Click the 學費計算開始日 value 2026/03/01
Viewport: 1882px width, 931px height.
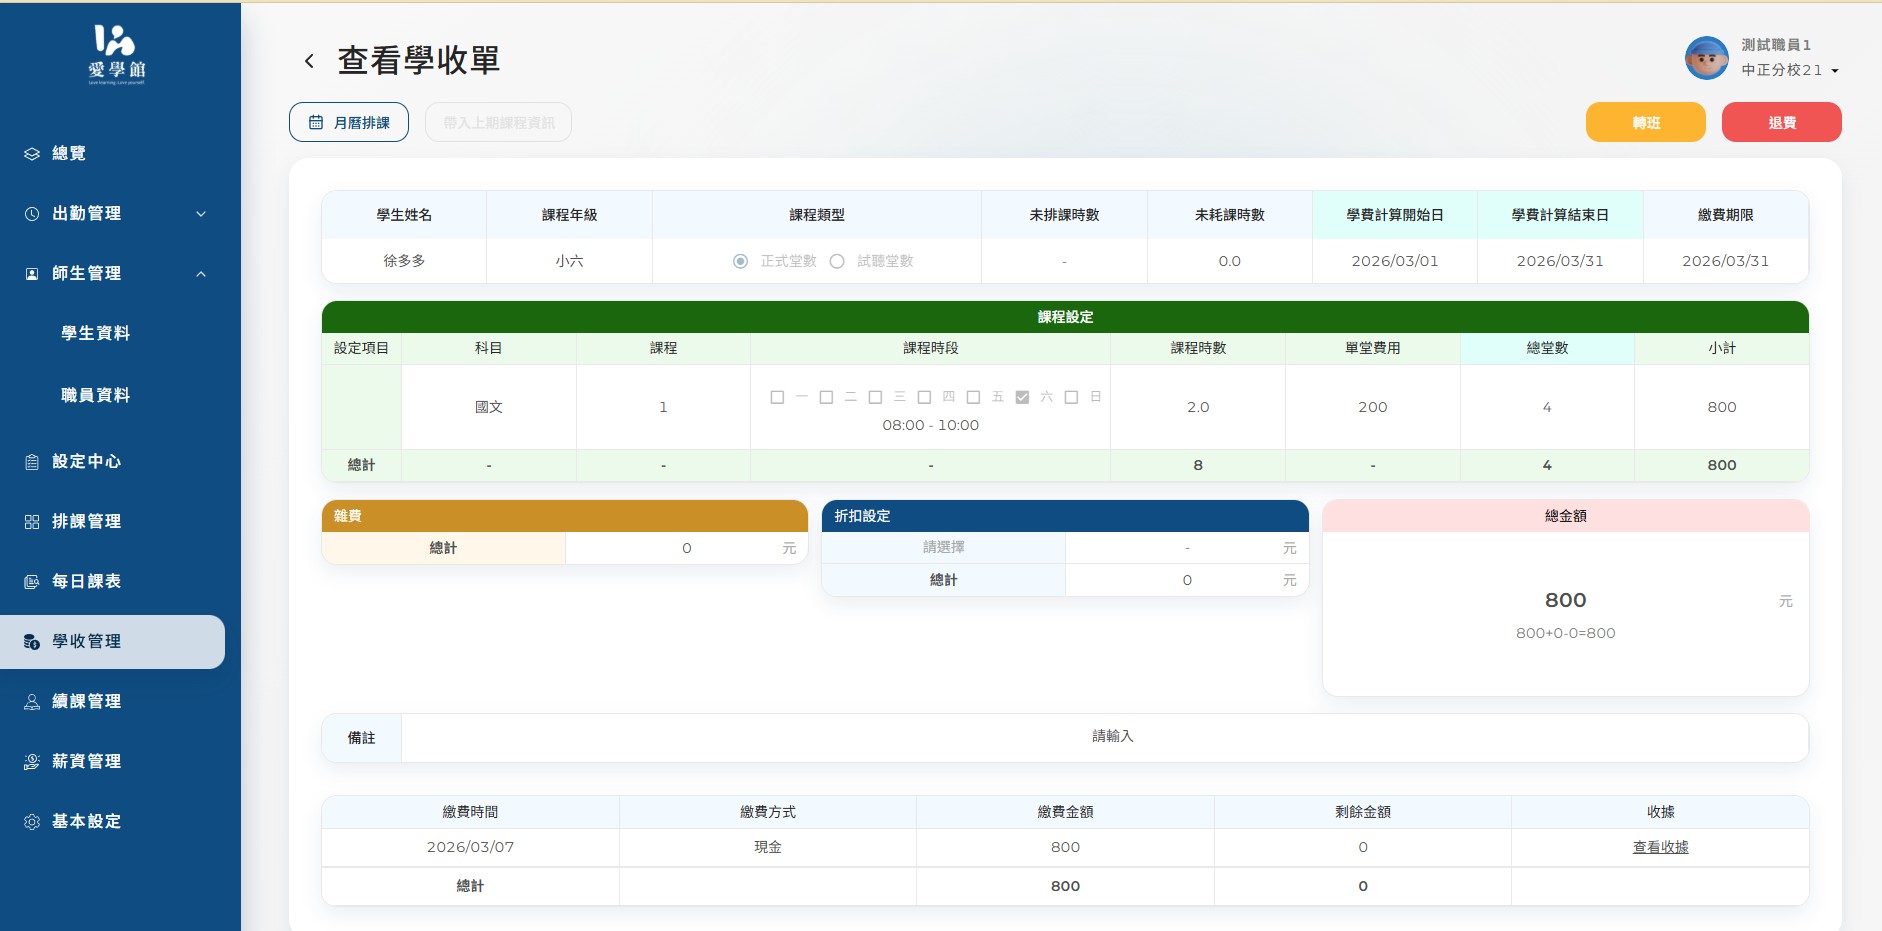coord(1395,261)
